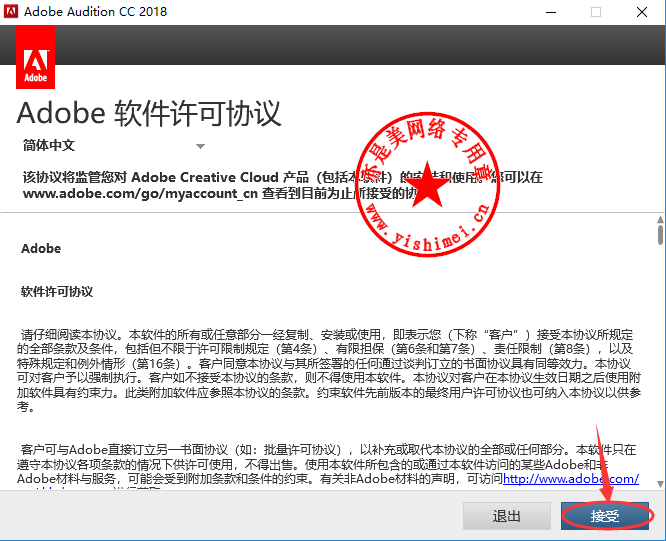Viewport: 666px width, 541px height.
Task: Click the bold '软件许可协议' subheading
Action: (x=57, y=292)
